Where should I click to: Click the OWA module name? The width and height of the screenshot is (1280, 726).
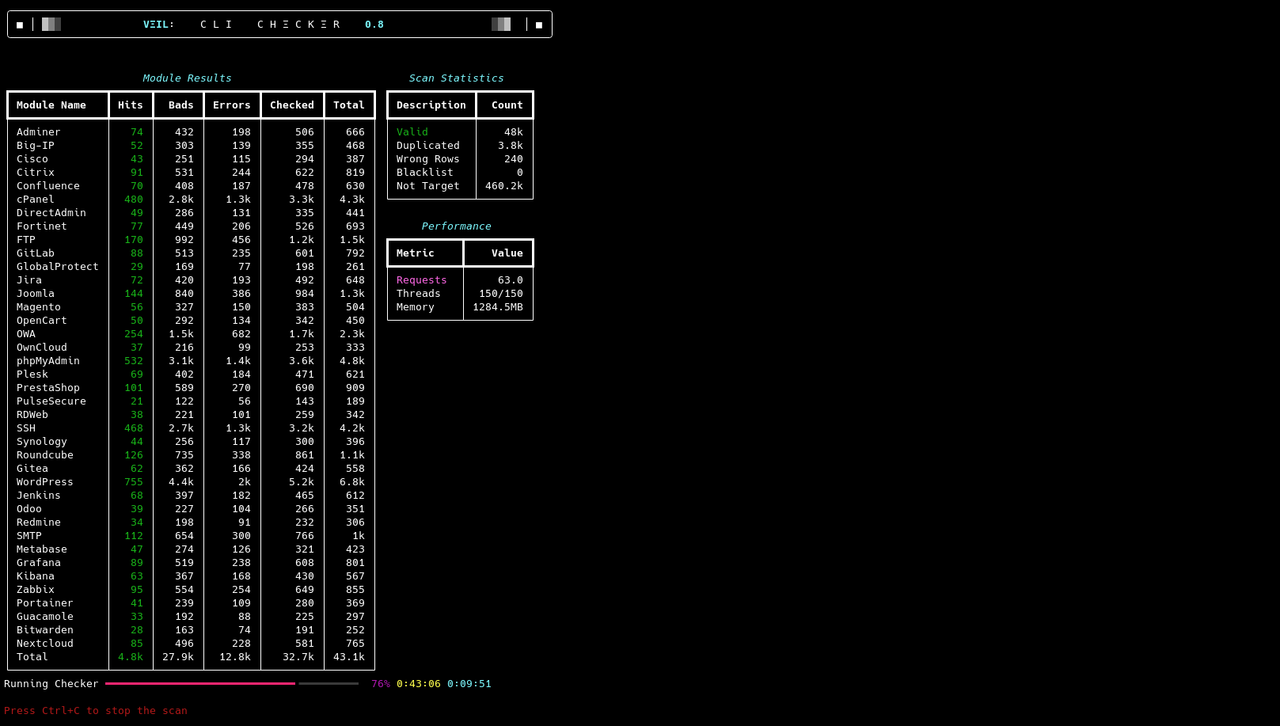coord(26,334)
